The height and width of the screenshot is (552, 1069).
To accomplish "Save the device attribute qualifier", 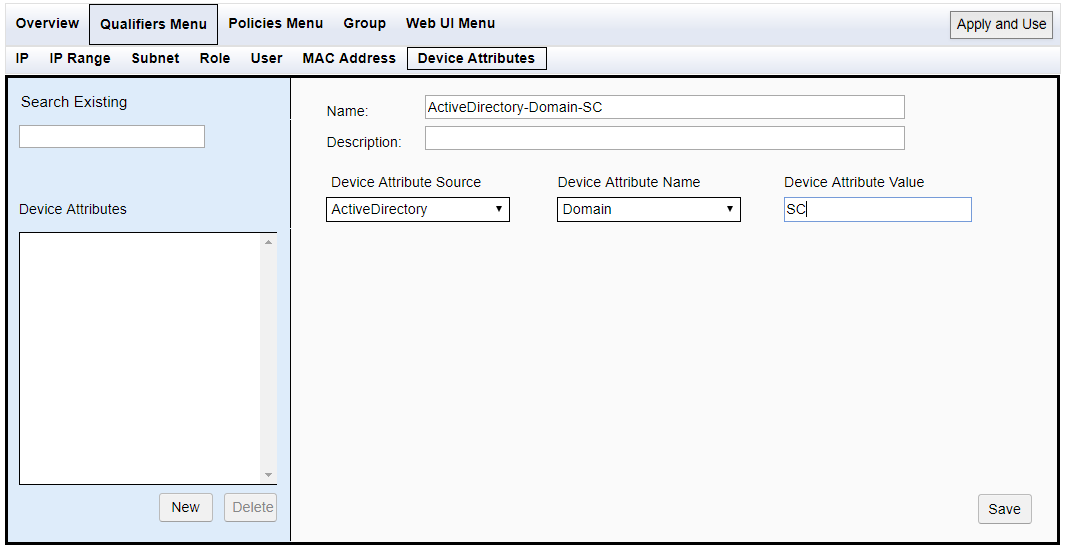I will coord(1004,509).
